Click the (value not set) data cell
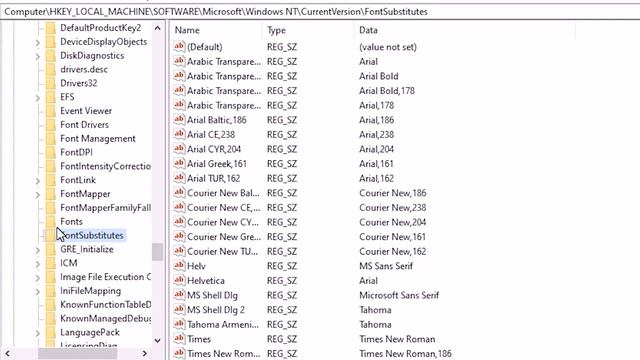The height and width of the screenshot is (360, 640). point(388,47)
